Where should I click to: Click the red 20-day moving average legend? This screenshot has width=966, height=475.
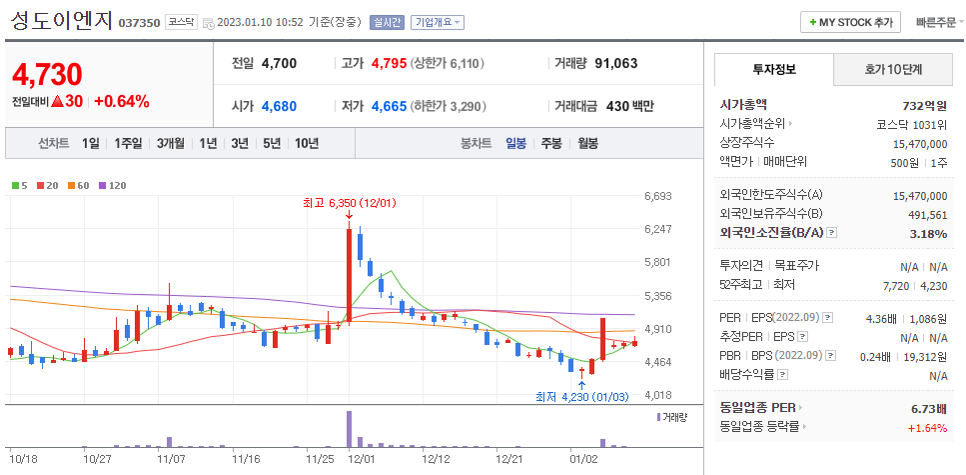point(47,185)
